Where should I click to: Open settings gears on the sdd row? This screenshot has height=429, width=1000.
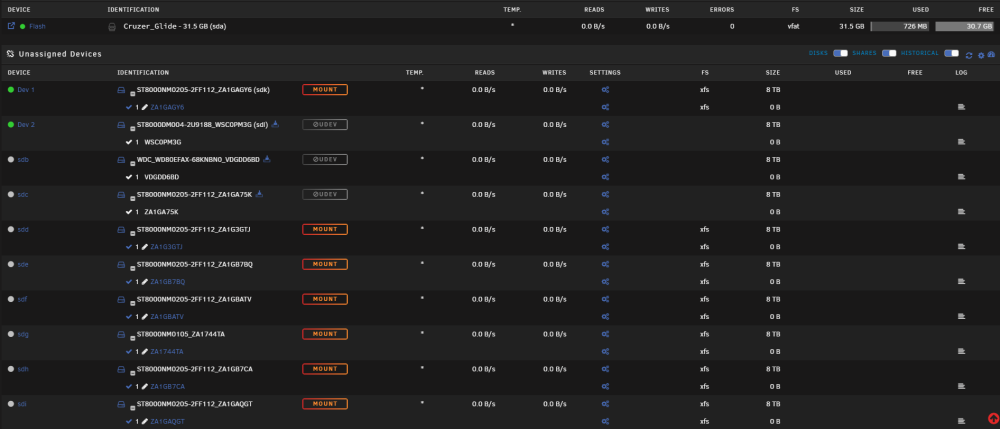605,229
